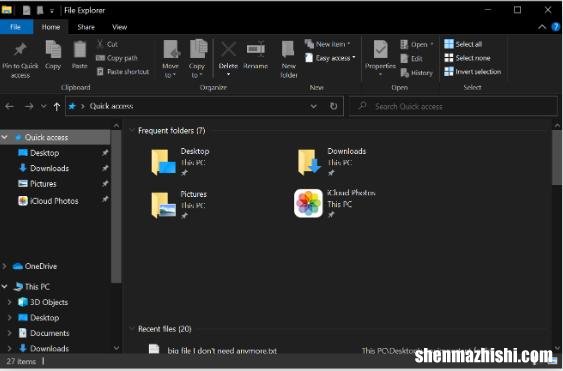
Task: Switch to the Share ribbon tab
Action: coord(86,27)
